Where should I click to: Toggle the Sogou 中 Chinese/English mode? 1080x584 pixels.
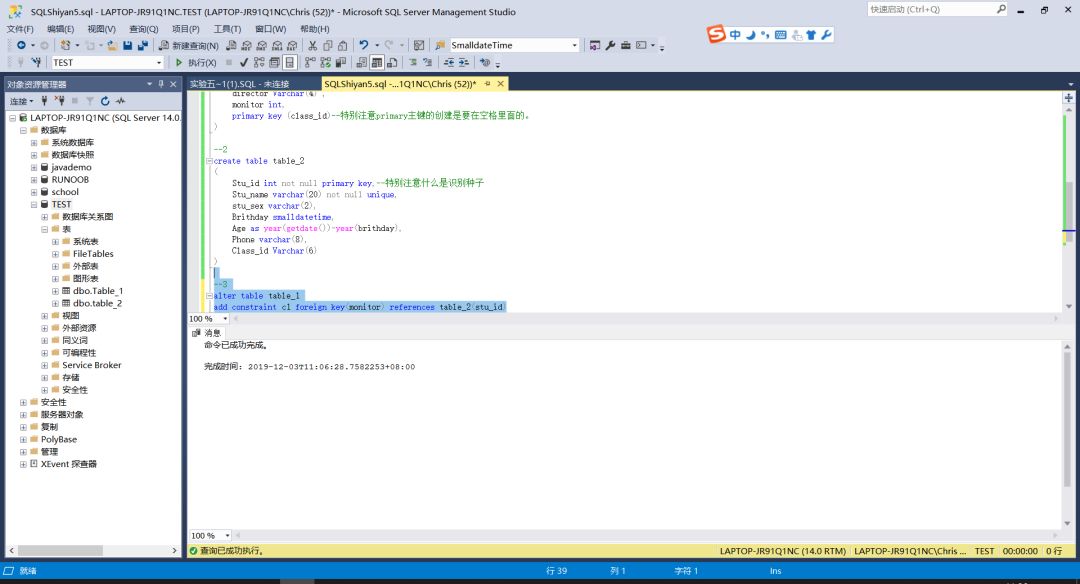pos(735,35)
